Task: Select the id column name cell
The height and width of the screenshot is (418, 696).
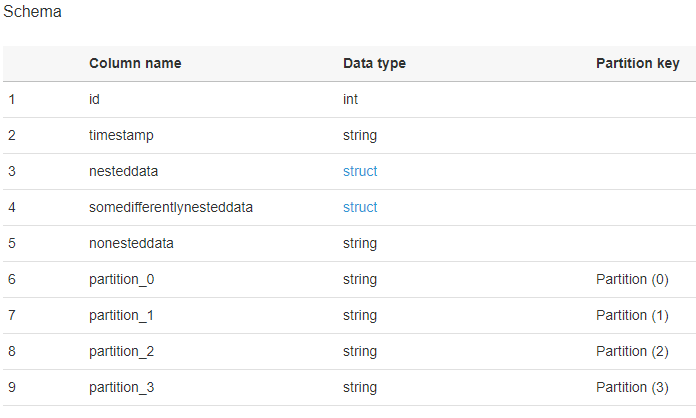Action: 95,99
